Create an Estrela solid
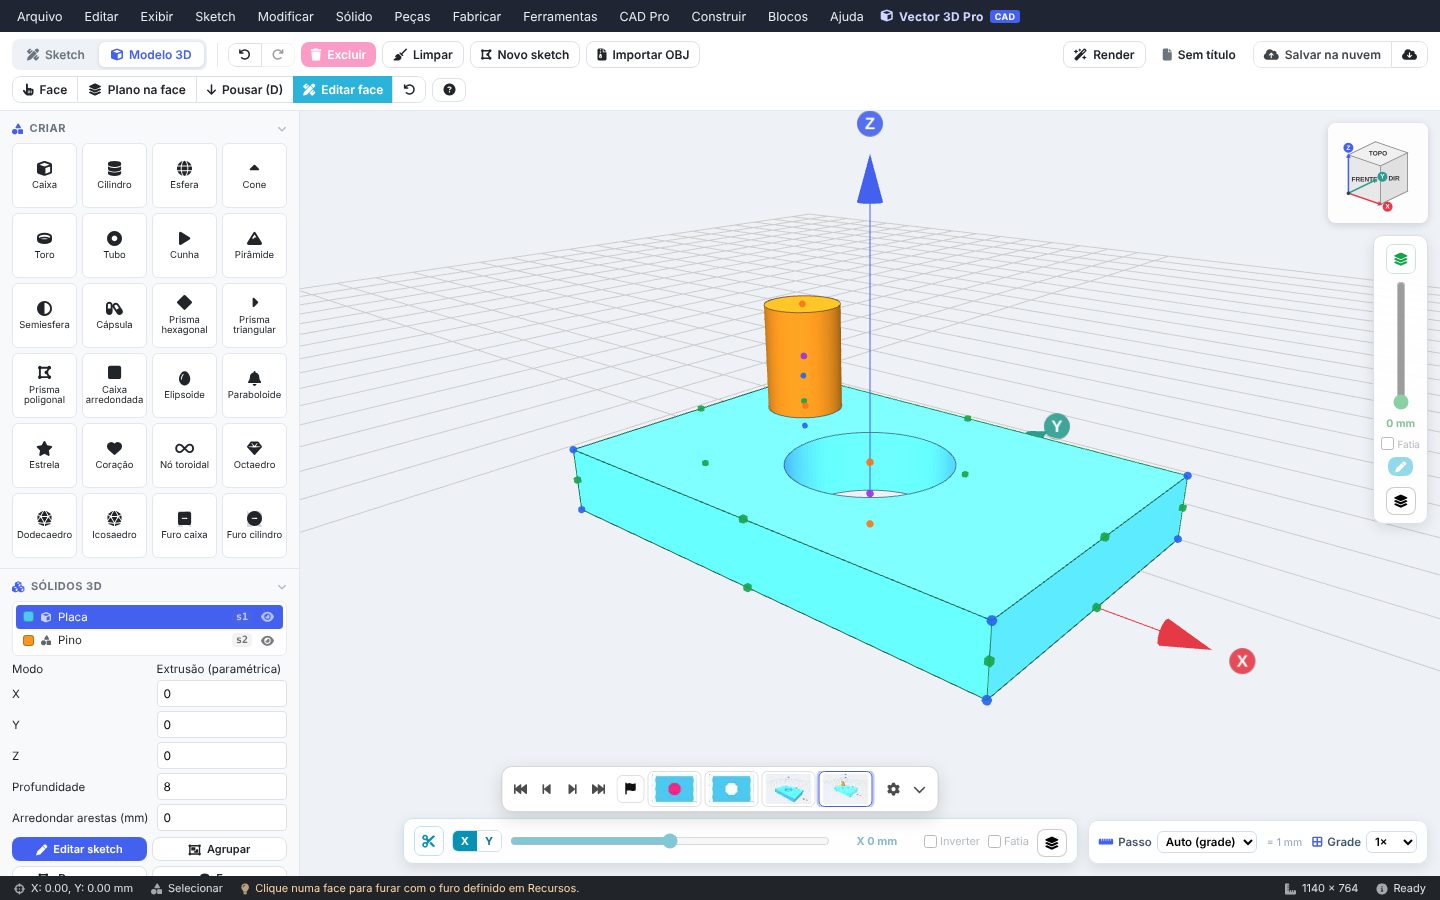 pyautogui.click(x=44, y=455)
